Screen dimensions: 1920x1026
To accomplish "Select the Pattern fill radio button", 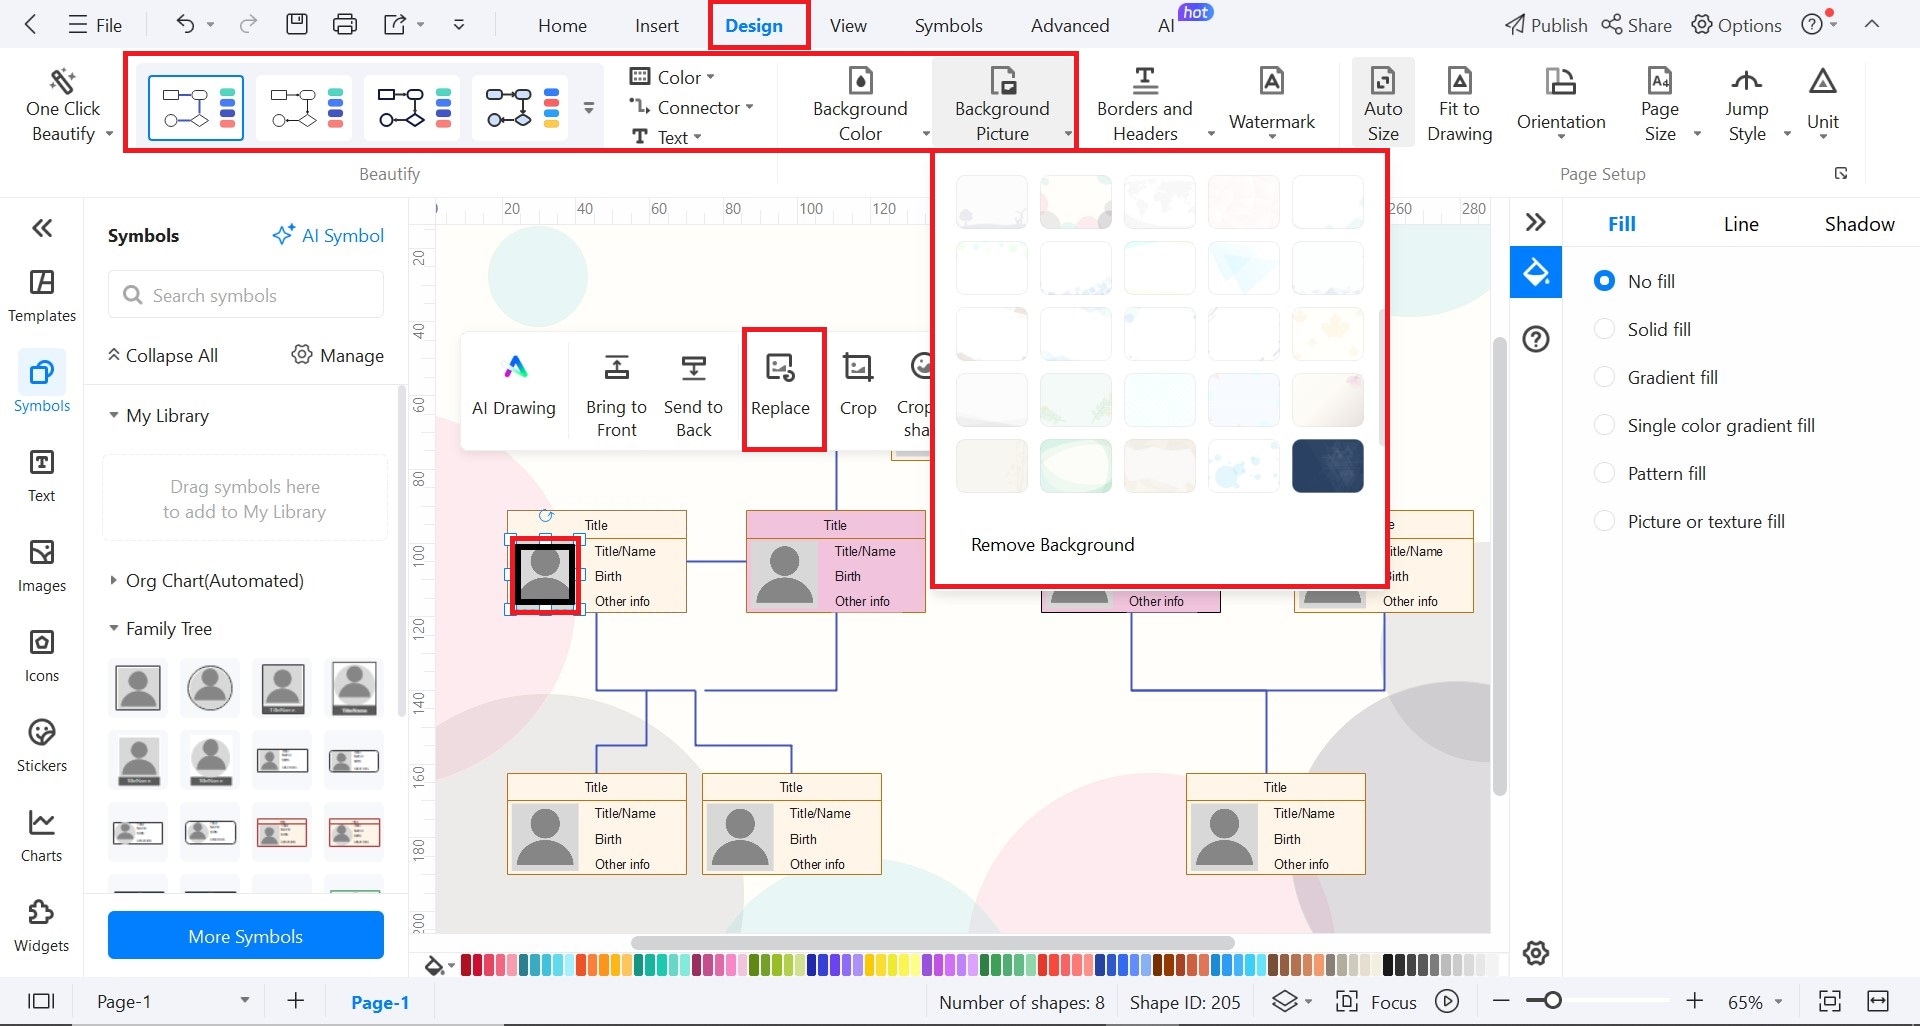I will coord(1604,473).
